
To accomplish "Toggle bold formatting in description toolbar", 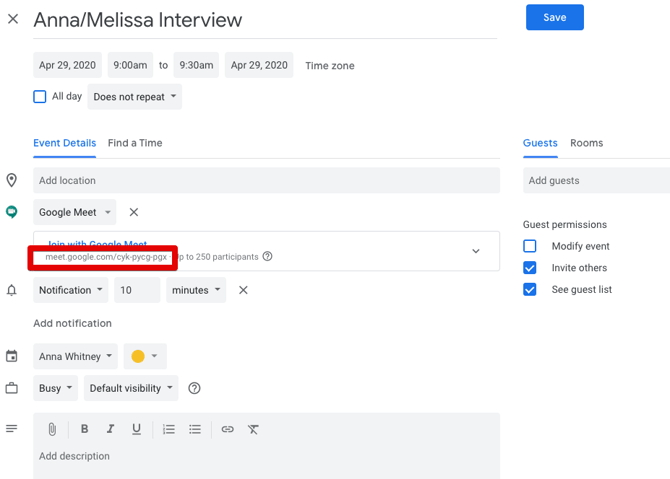I will [84, 429].
